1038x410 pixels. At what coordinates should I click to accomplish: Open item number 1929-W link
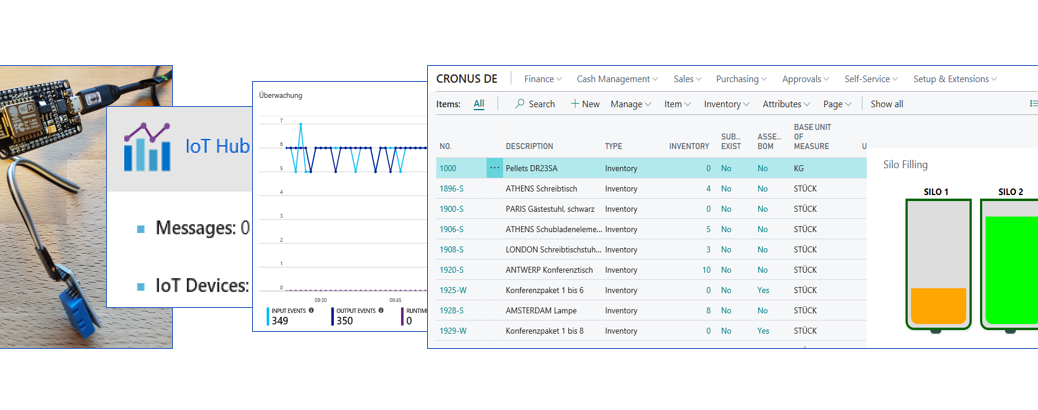[x=453, y=331]
